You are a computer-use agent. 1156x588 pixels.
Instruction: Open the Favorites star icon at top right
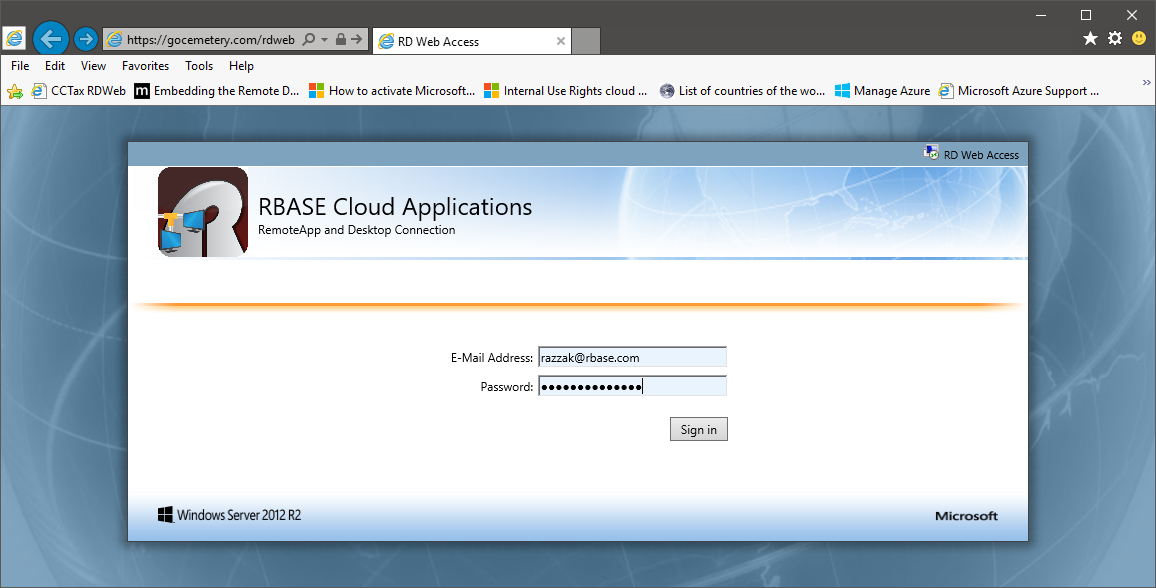pyautogui.click(x=1090, y=38)
